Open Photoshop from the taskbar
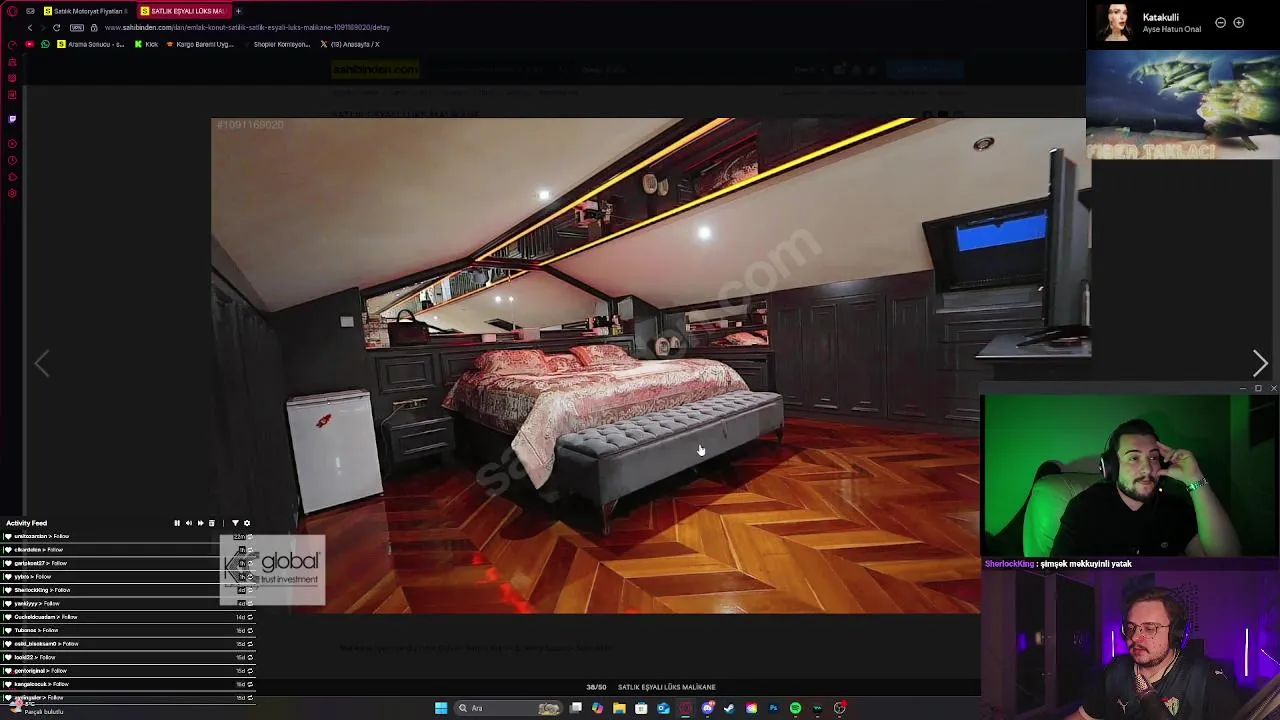1280x720 pixels. pyautogui.click(x=773, y=708)
